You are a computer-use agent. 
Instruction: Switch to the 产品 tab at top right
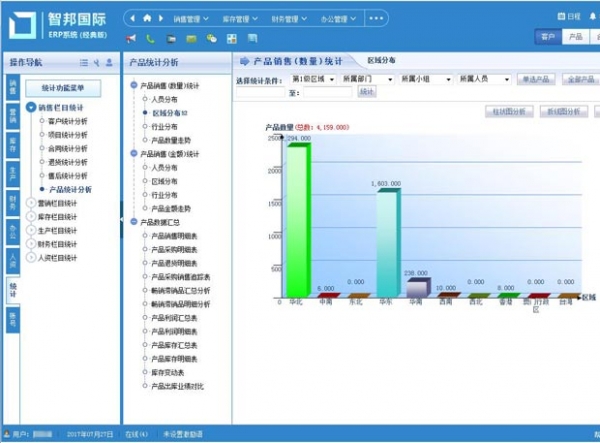pyautogui.click(x=575, y=37)
